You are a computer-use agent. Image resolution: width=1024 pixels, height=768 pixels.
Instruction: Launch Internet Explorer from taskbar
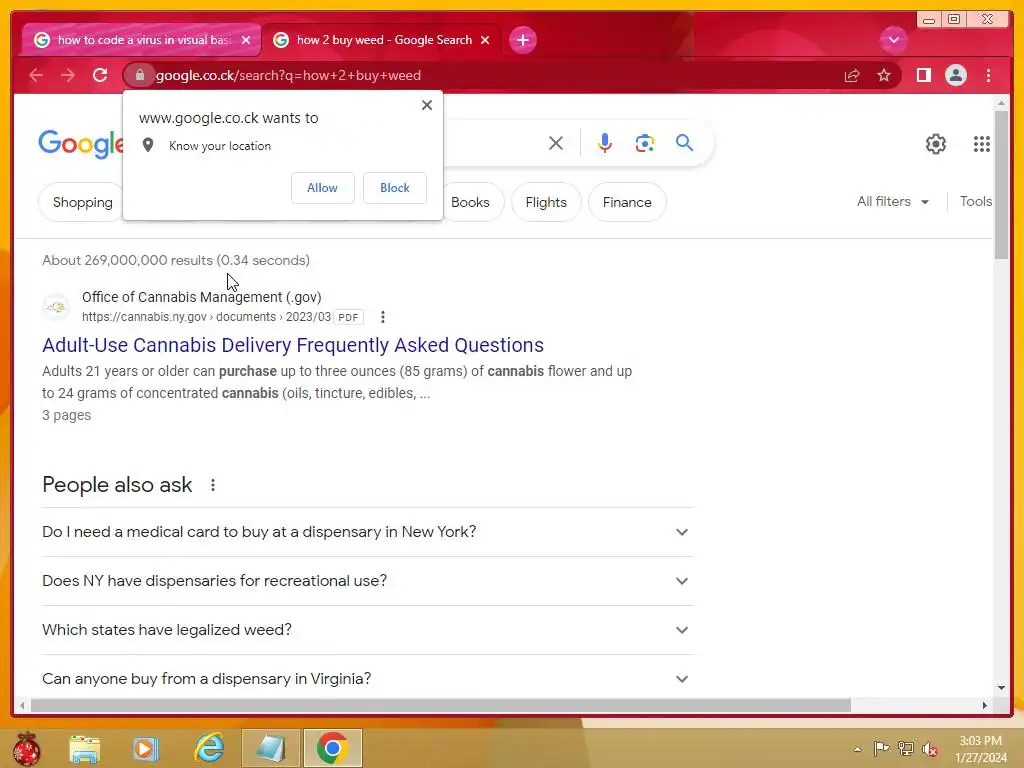209,748
